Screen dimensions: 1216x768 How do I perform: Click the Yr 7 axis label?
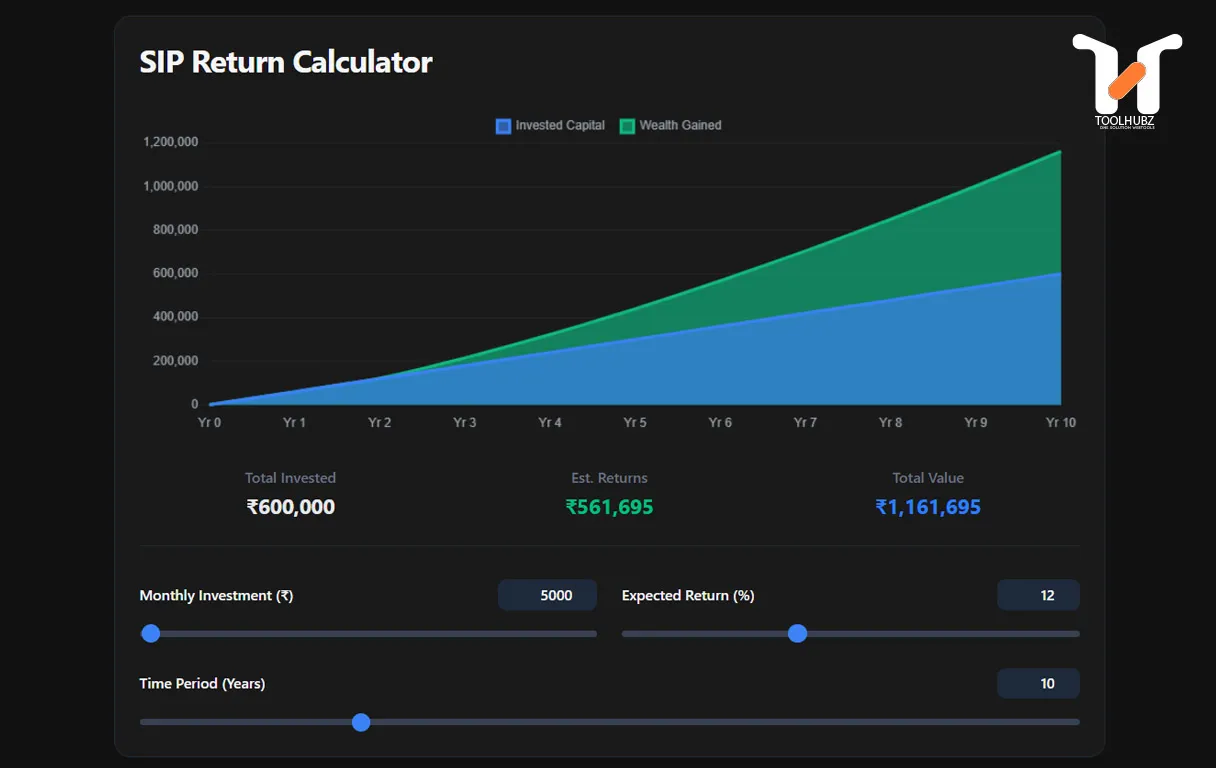[x=805, y=423]
